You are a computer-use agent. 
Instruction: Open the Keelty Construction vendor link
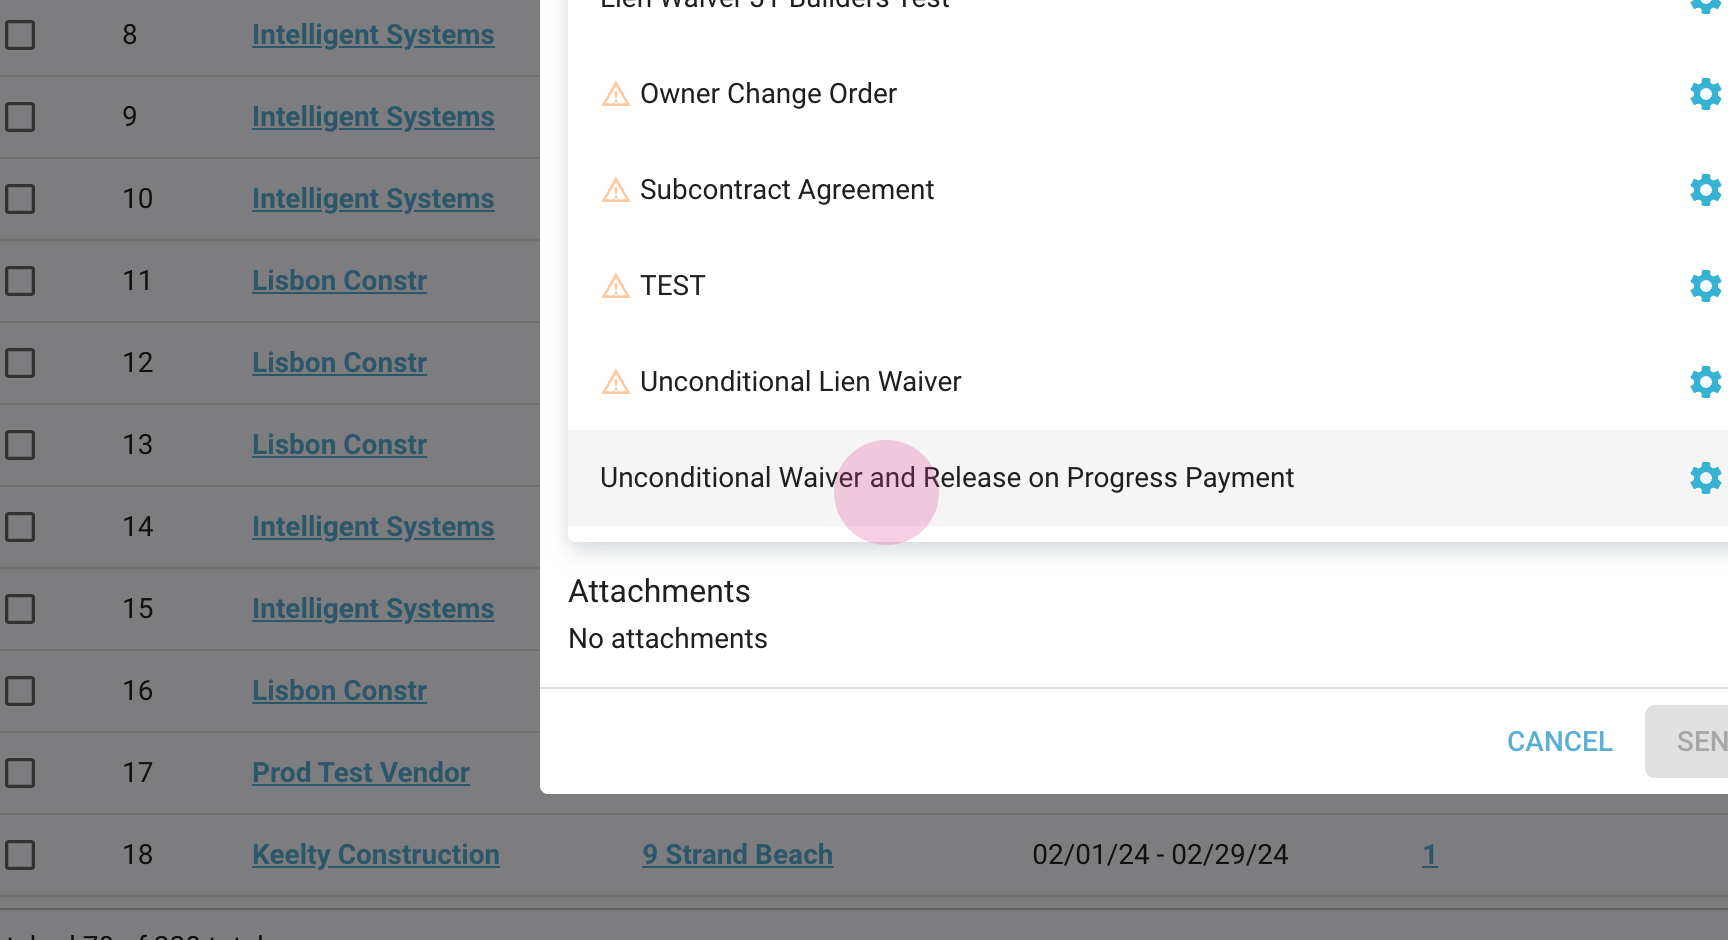point(375,855)
